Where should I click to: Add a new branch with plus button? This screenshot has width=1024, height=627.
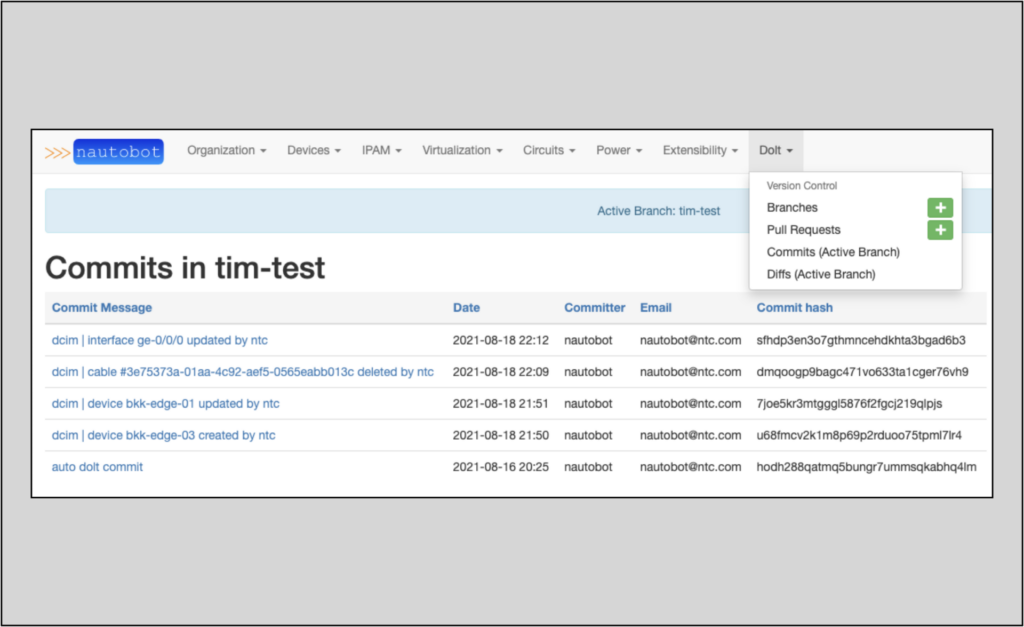pyautogui.click(x=940, y=208)
